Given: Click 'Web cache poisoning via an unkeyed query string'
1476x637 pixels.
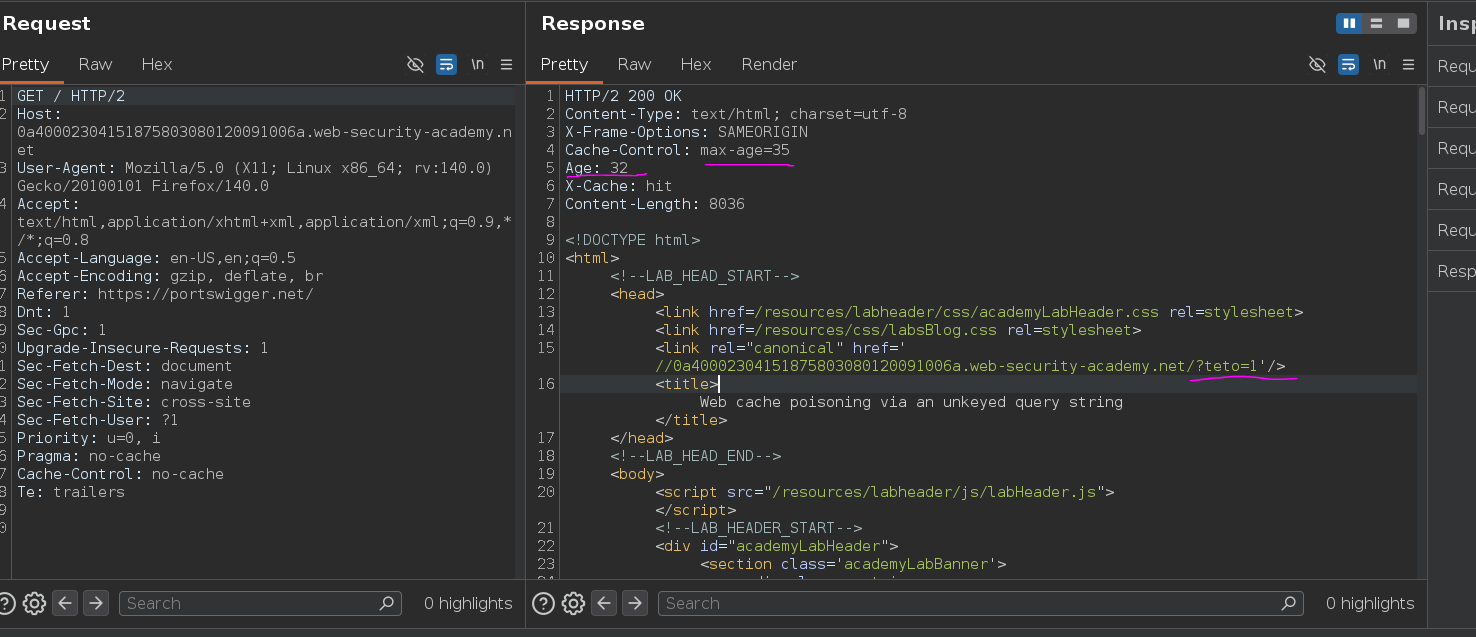Looking at the screenshot, I should (x=911, y=402).
